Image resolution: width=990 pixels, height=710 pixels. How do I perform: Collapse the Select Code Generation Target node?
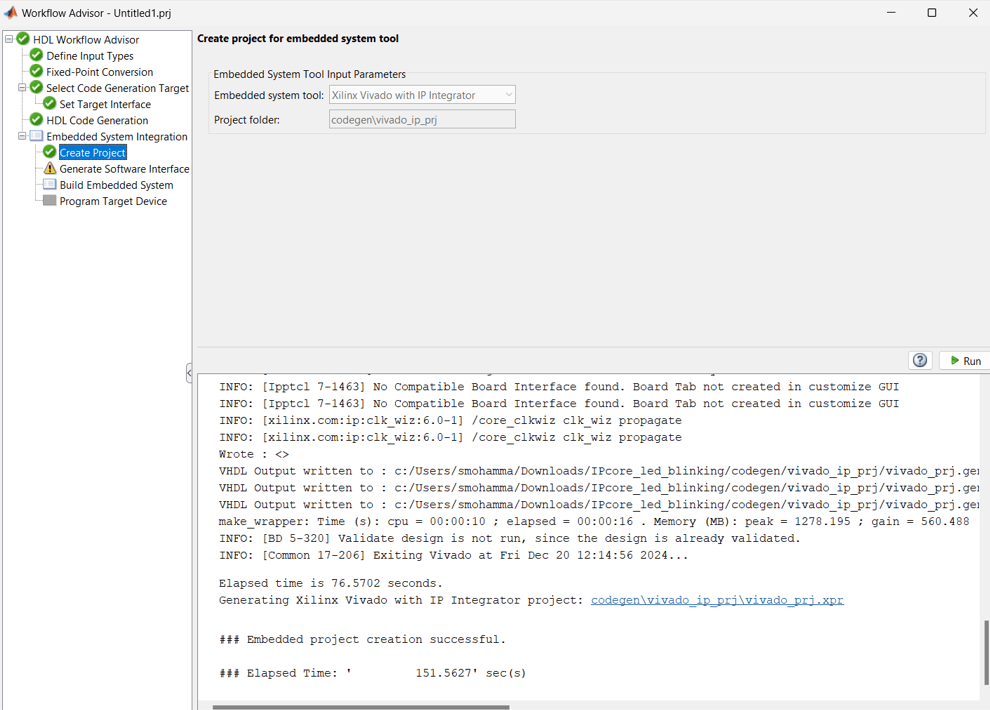click(22, 88)
